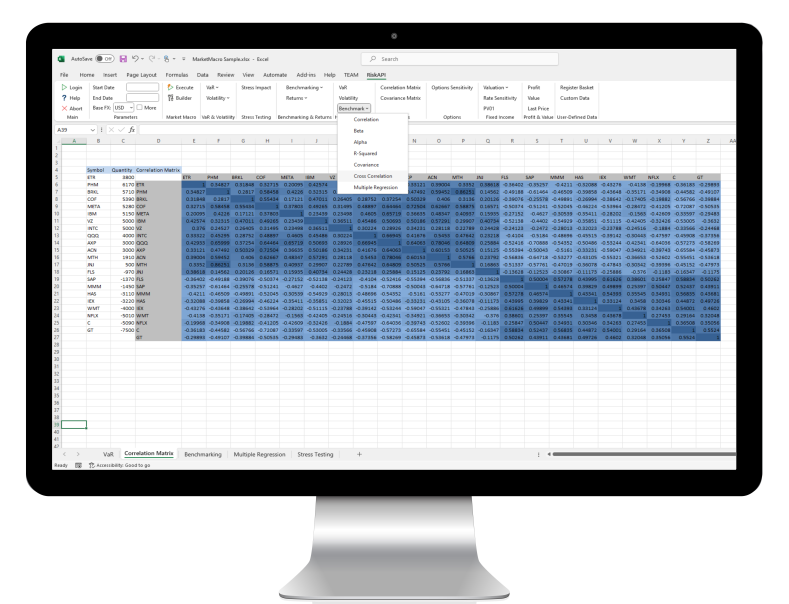Expand the Volatility dropdown in VaR & Volatility
Image resolution: width=789 pixels, height=604 pixels.
217,98
